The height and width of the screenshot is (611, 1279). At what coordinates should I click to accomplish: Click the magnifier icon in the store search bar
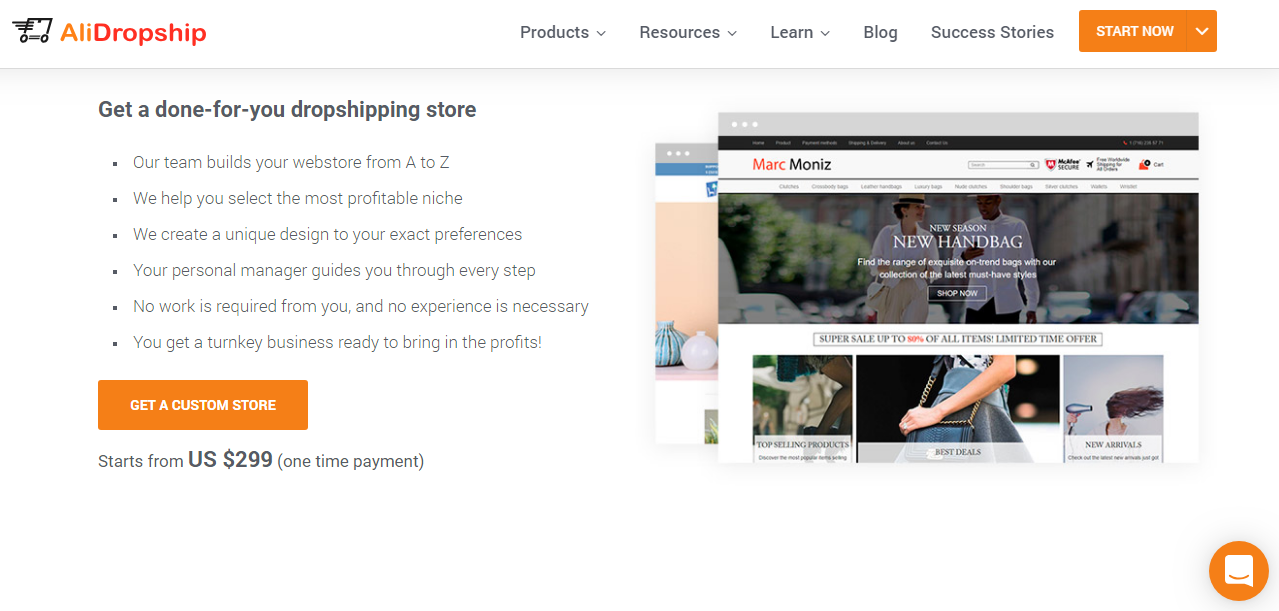1032,165
